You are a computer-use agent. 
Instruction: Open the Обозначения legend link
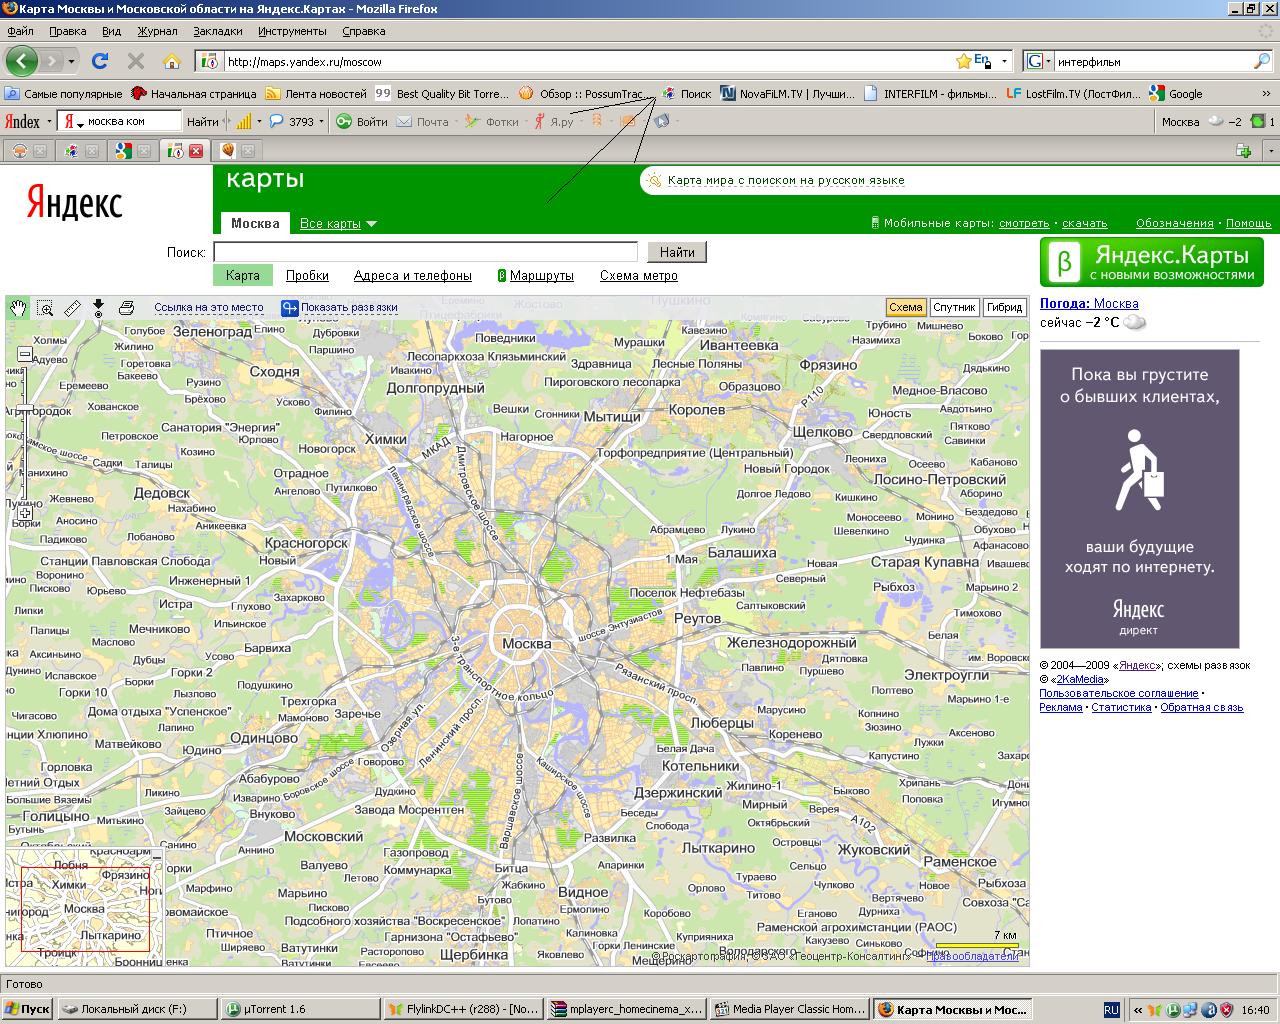(x=1174, y=223)
